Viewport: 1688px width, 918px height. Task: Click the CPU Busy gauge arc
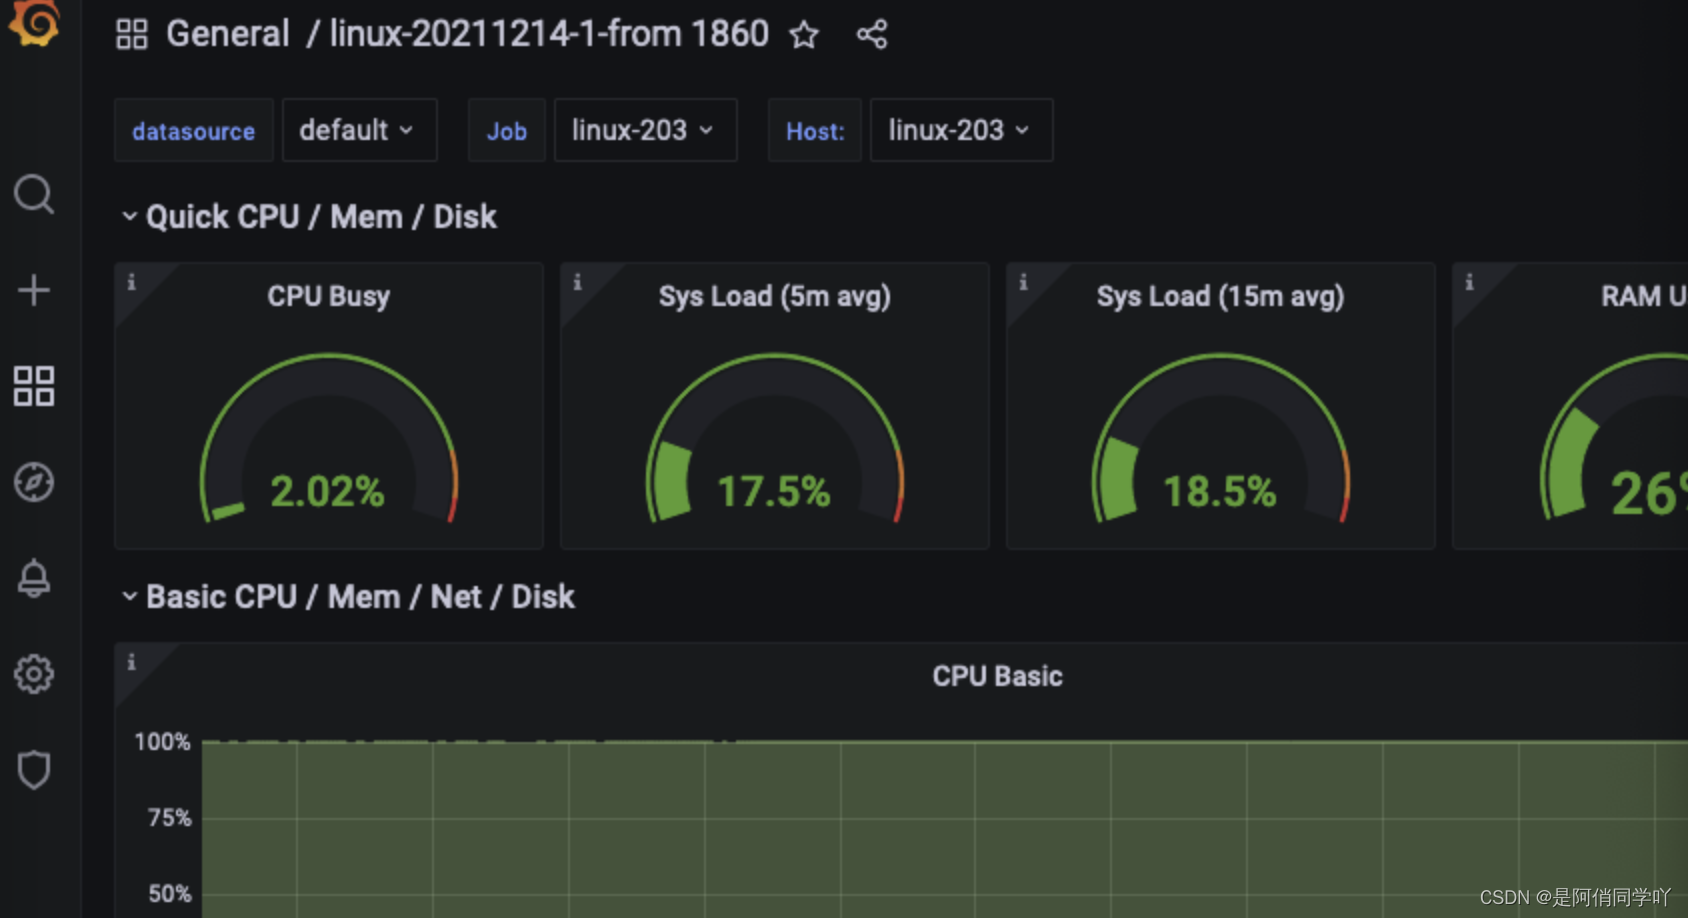tap(329, 375)
